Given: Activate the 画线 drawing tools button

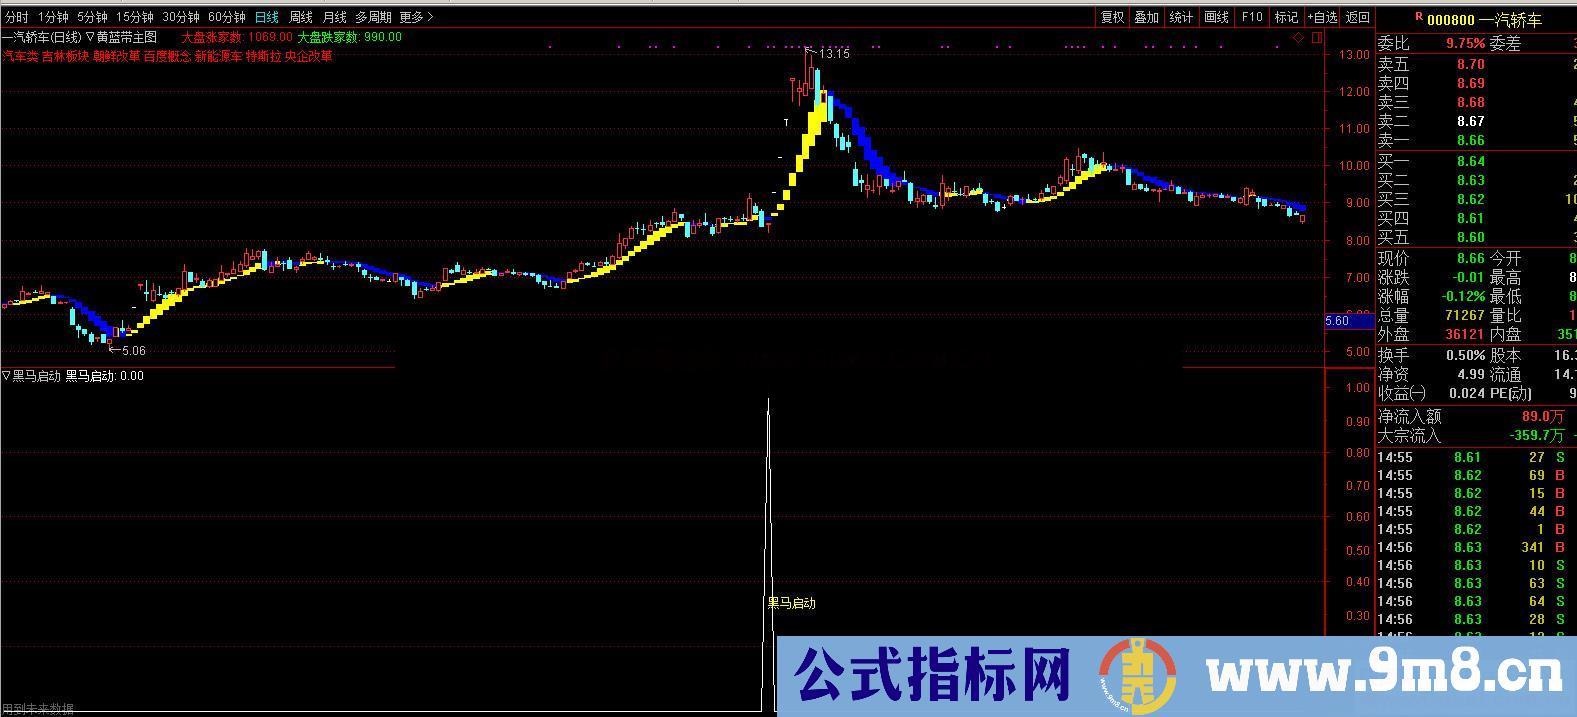Looking at the screenshot, I should tap(1216, 17).
